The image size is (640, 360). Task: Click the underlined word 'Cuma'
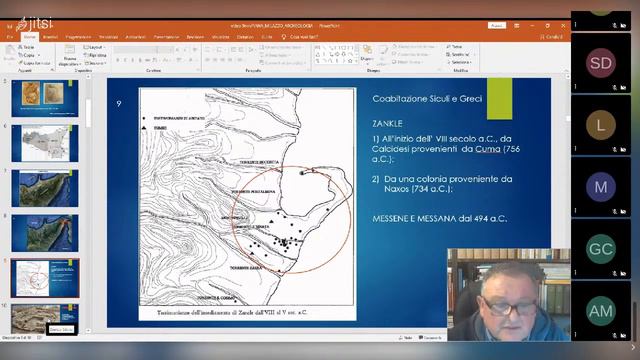tap(487, 149)
